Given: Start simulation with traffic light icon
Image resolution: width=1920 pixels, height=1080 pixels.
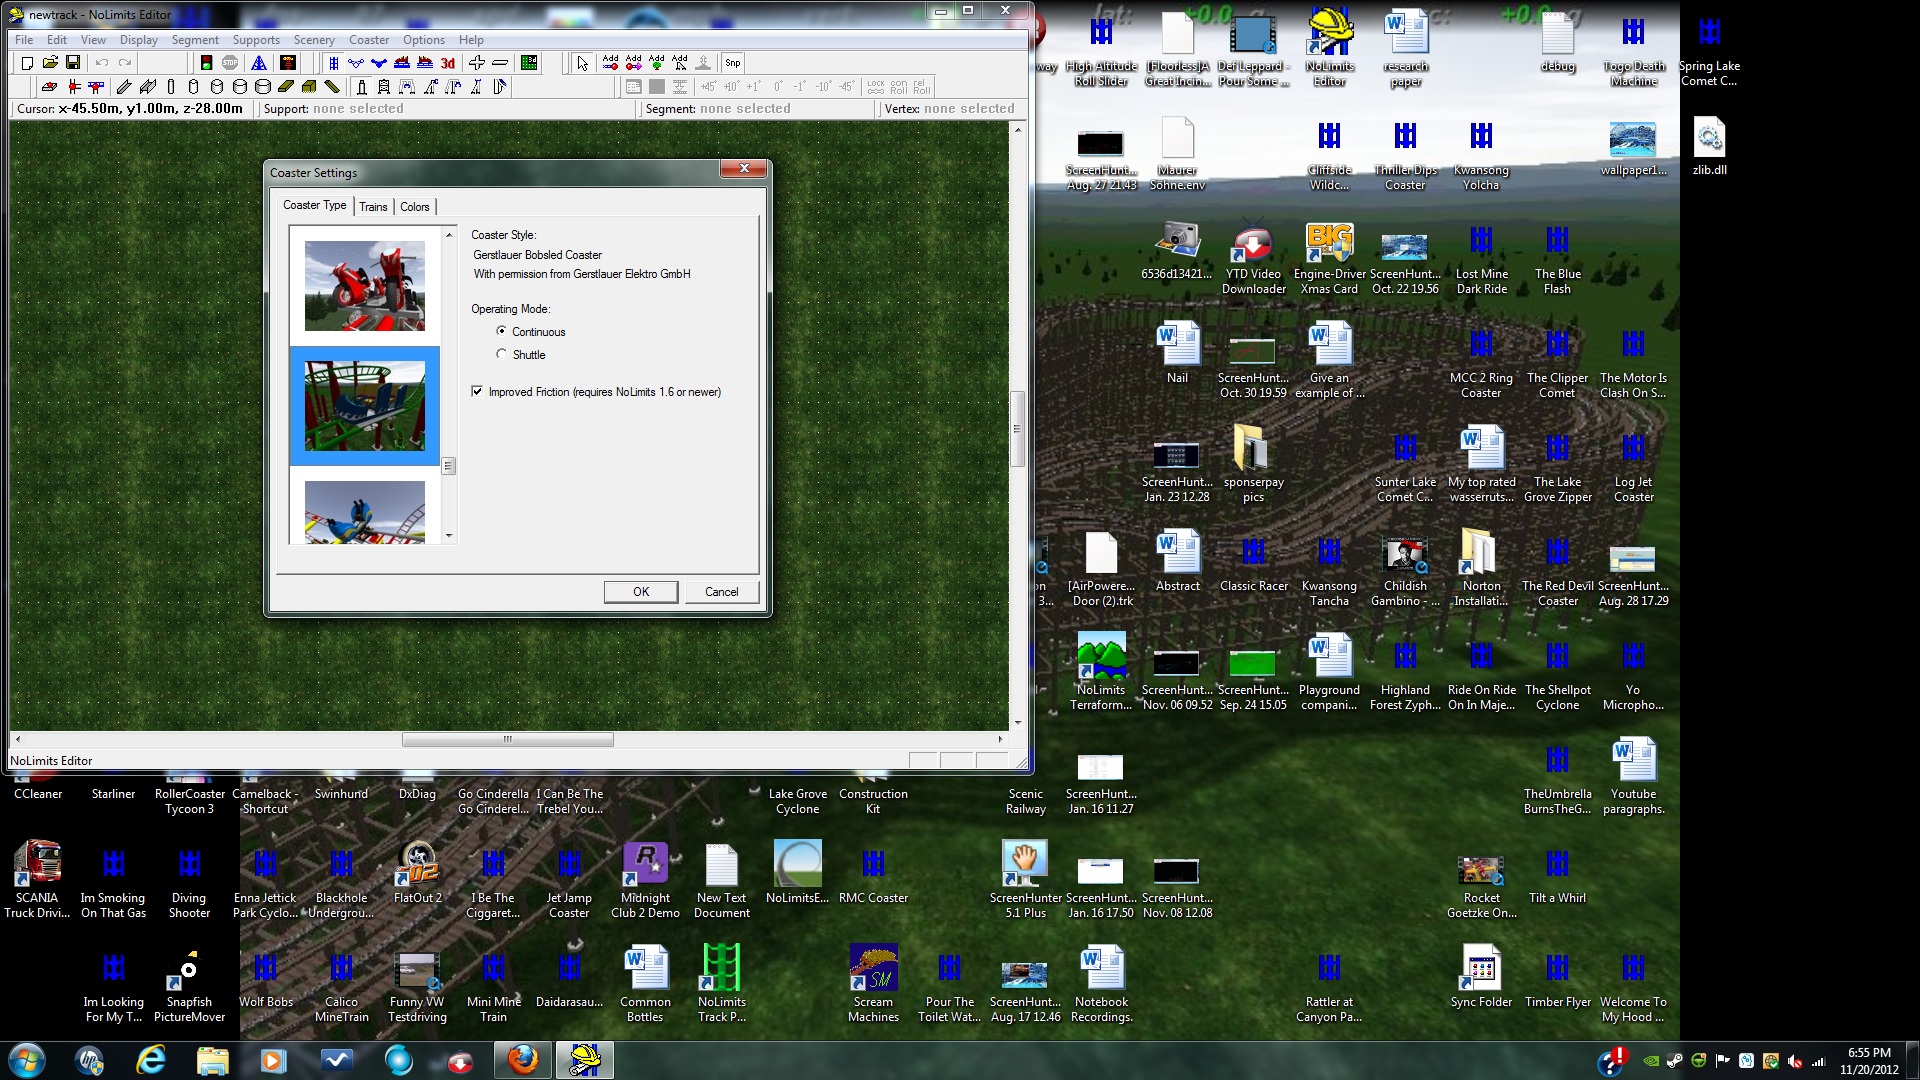Looking at the screenshot, I should pyautogui.click(x=206, y=63).
